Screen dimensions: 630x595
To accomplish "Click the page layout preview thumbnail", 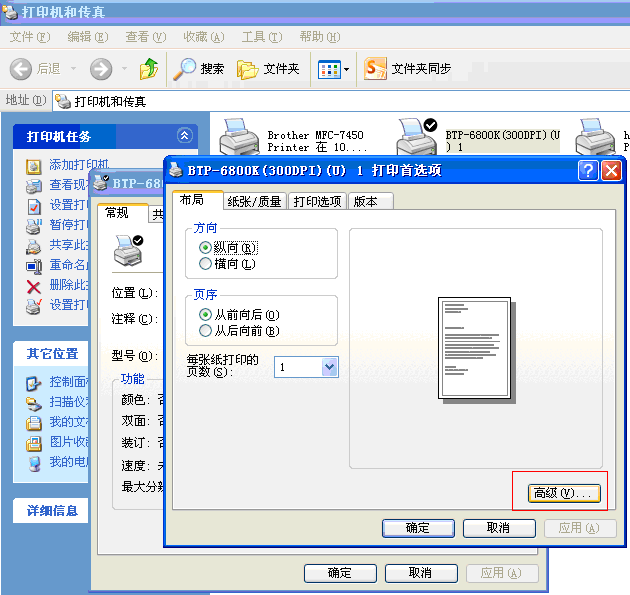I will tap(477, 350).
